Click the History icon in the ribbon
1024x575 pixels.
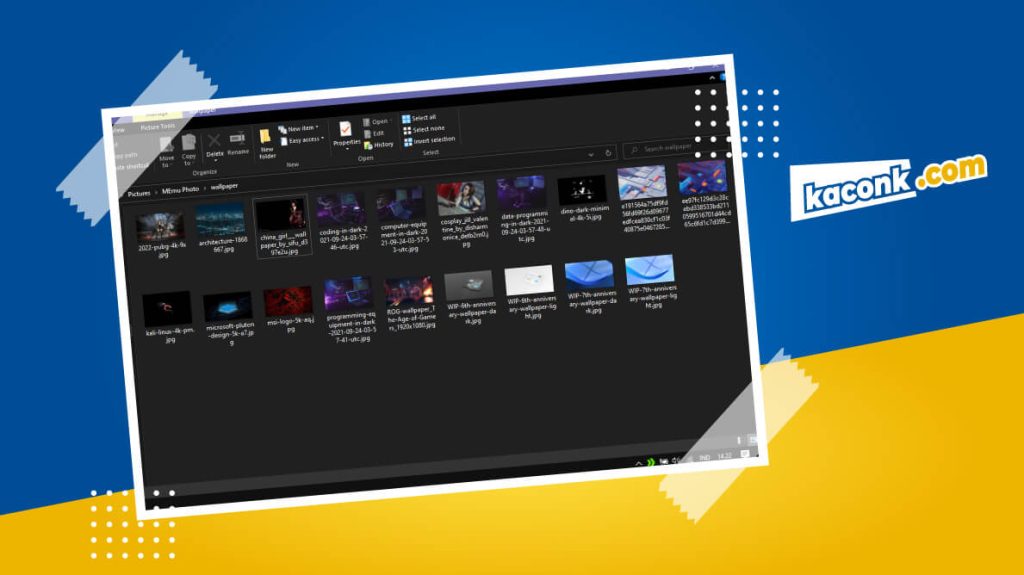(x=368, y=145)
